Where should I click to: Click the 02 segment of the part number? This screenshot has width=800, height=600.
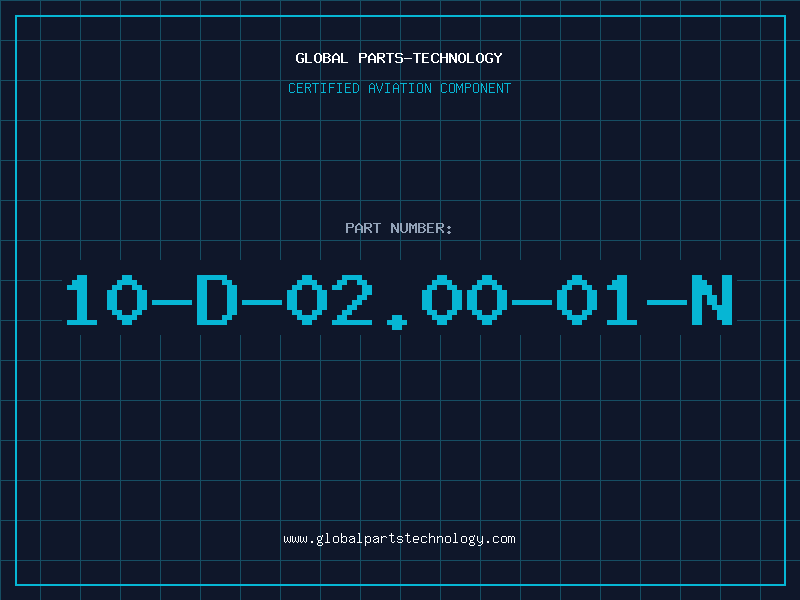click(x=330, y=300)
